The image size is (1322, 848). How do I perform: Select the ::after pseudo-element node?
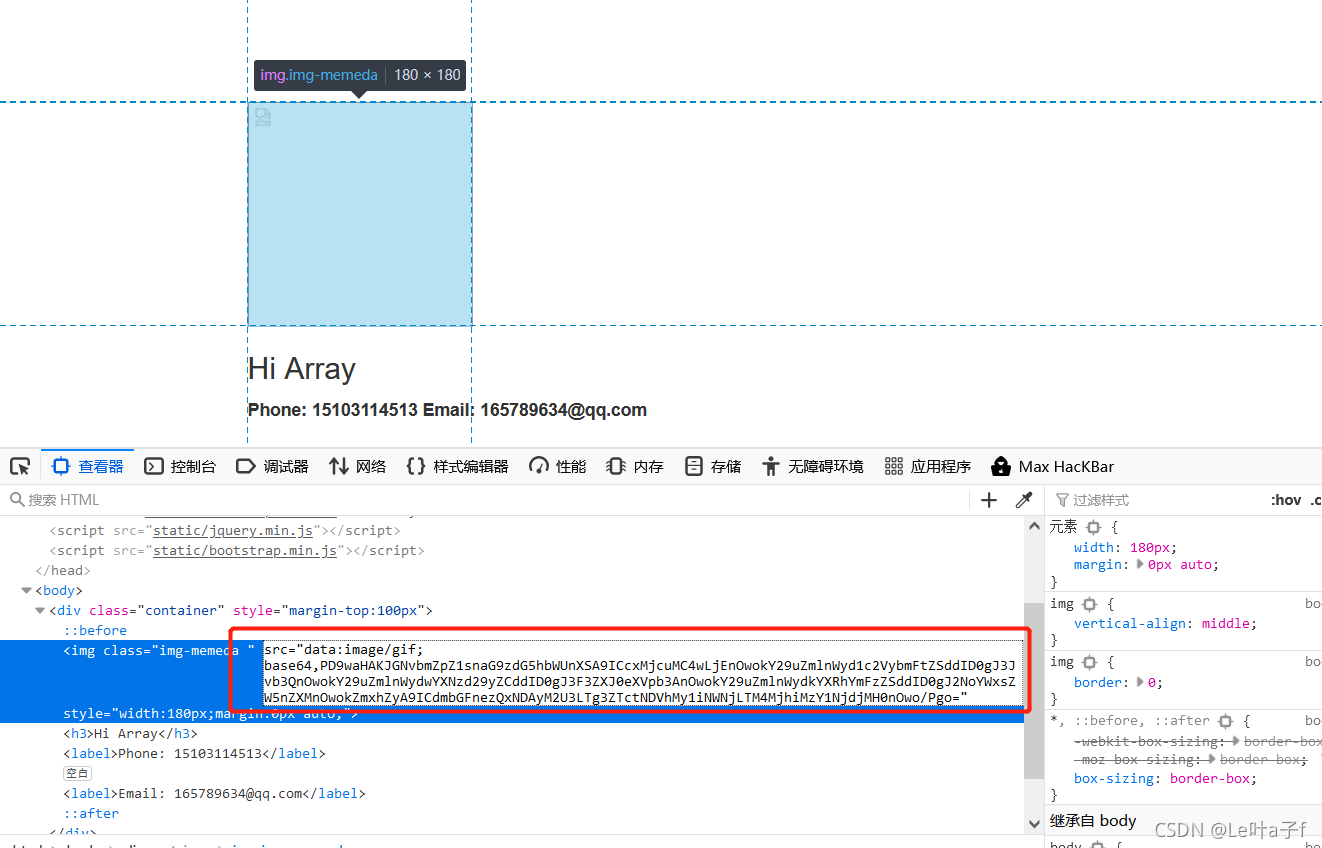pos(91,814)
